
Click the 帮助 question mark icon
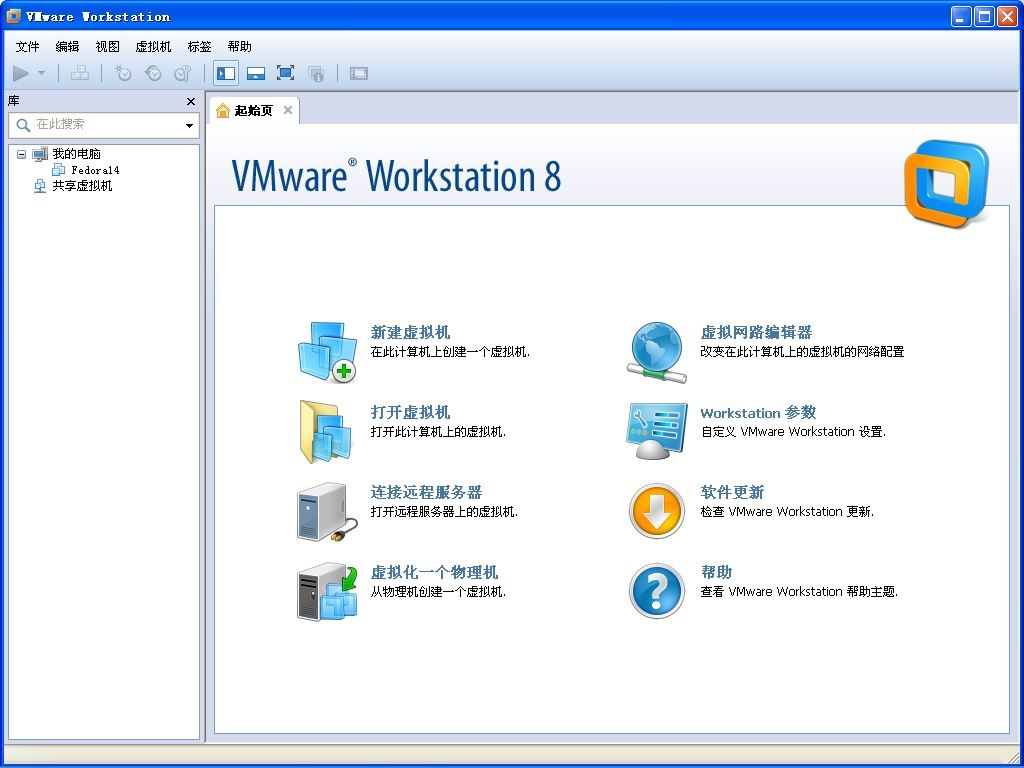(x=657, y=591)
